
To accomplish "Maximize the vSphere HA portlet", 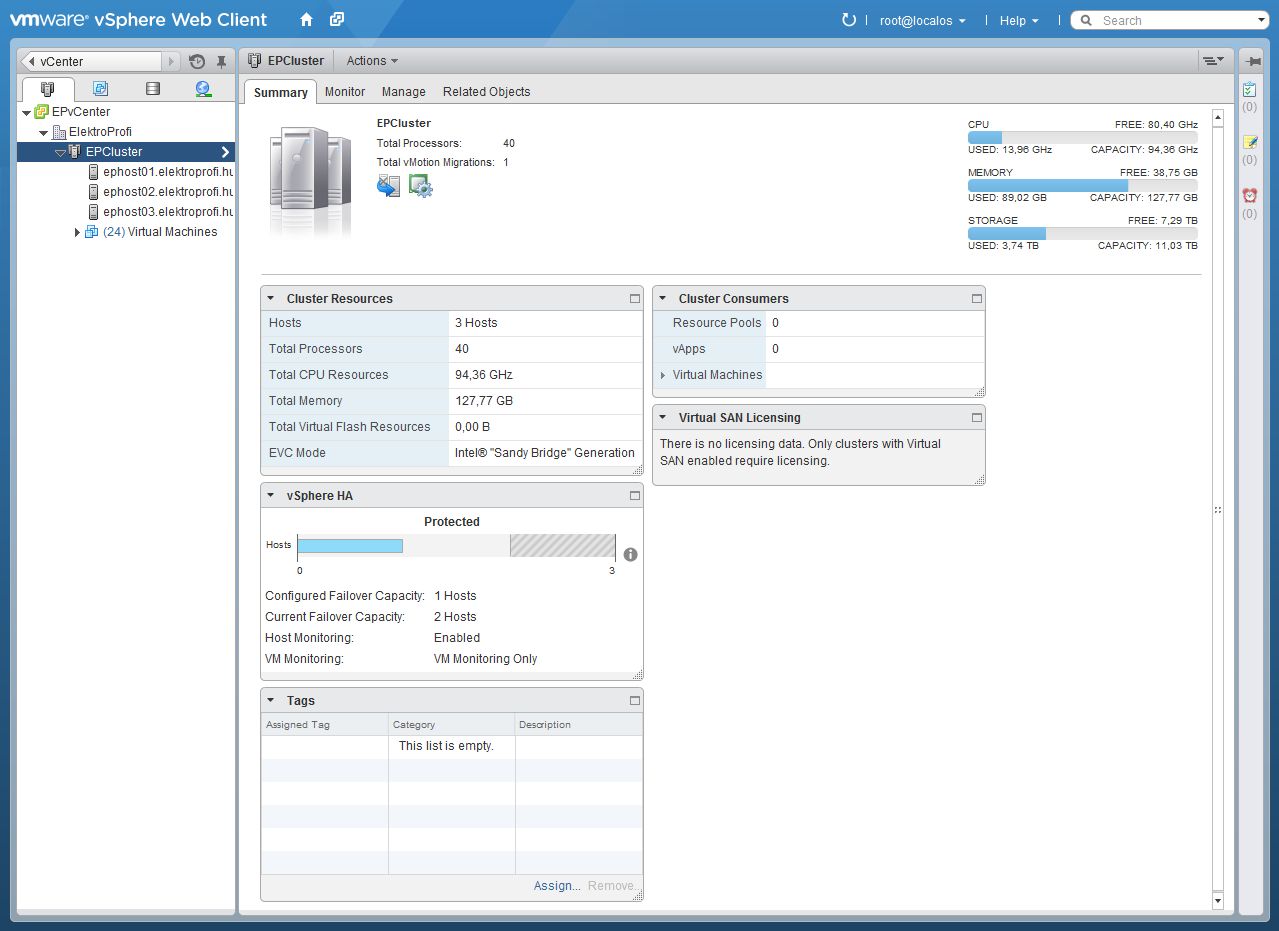I will (634, 495).
